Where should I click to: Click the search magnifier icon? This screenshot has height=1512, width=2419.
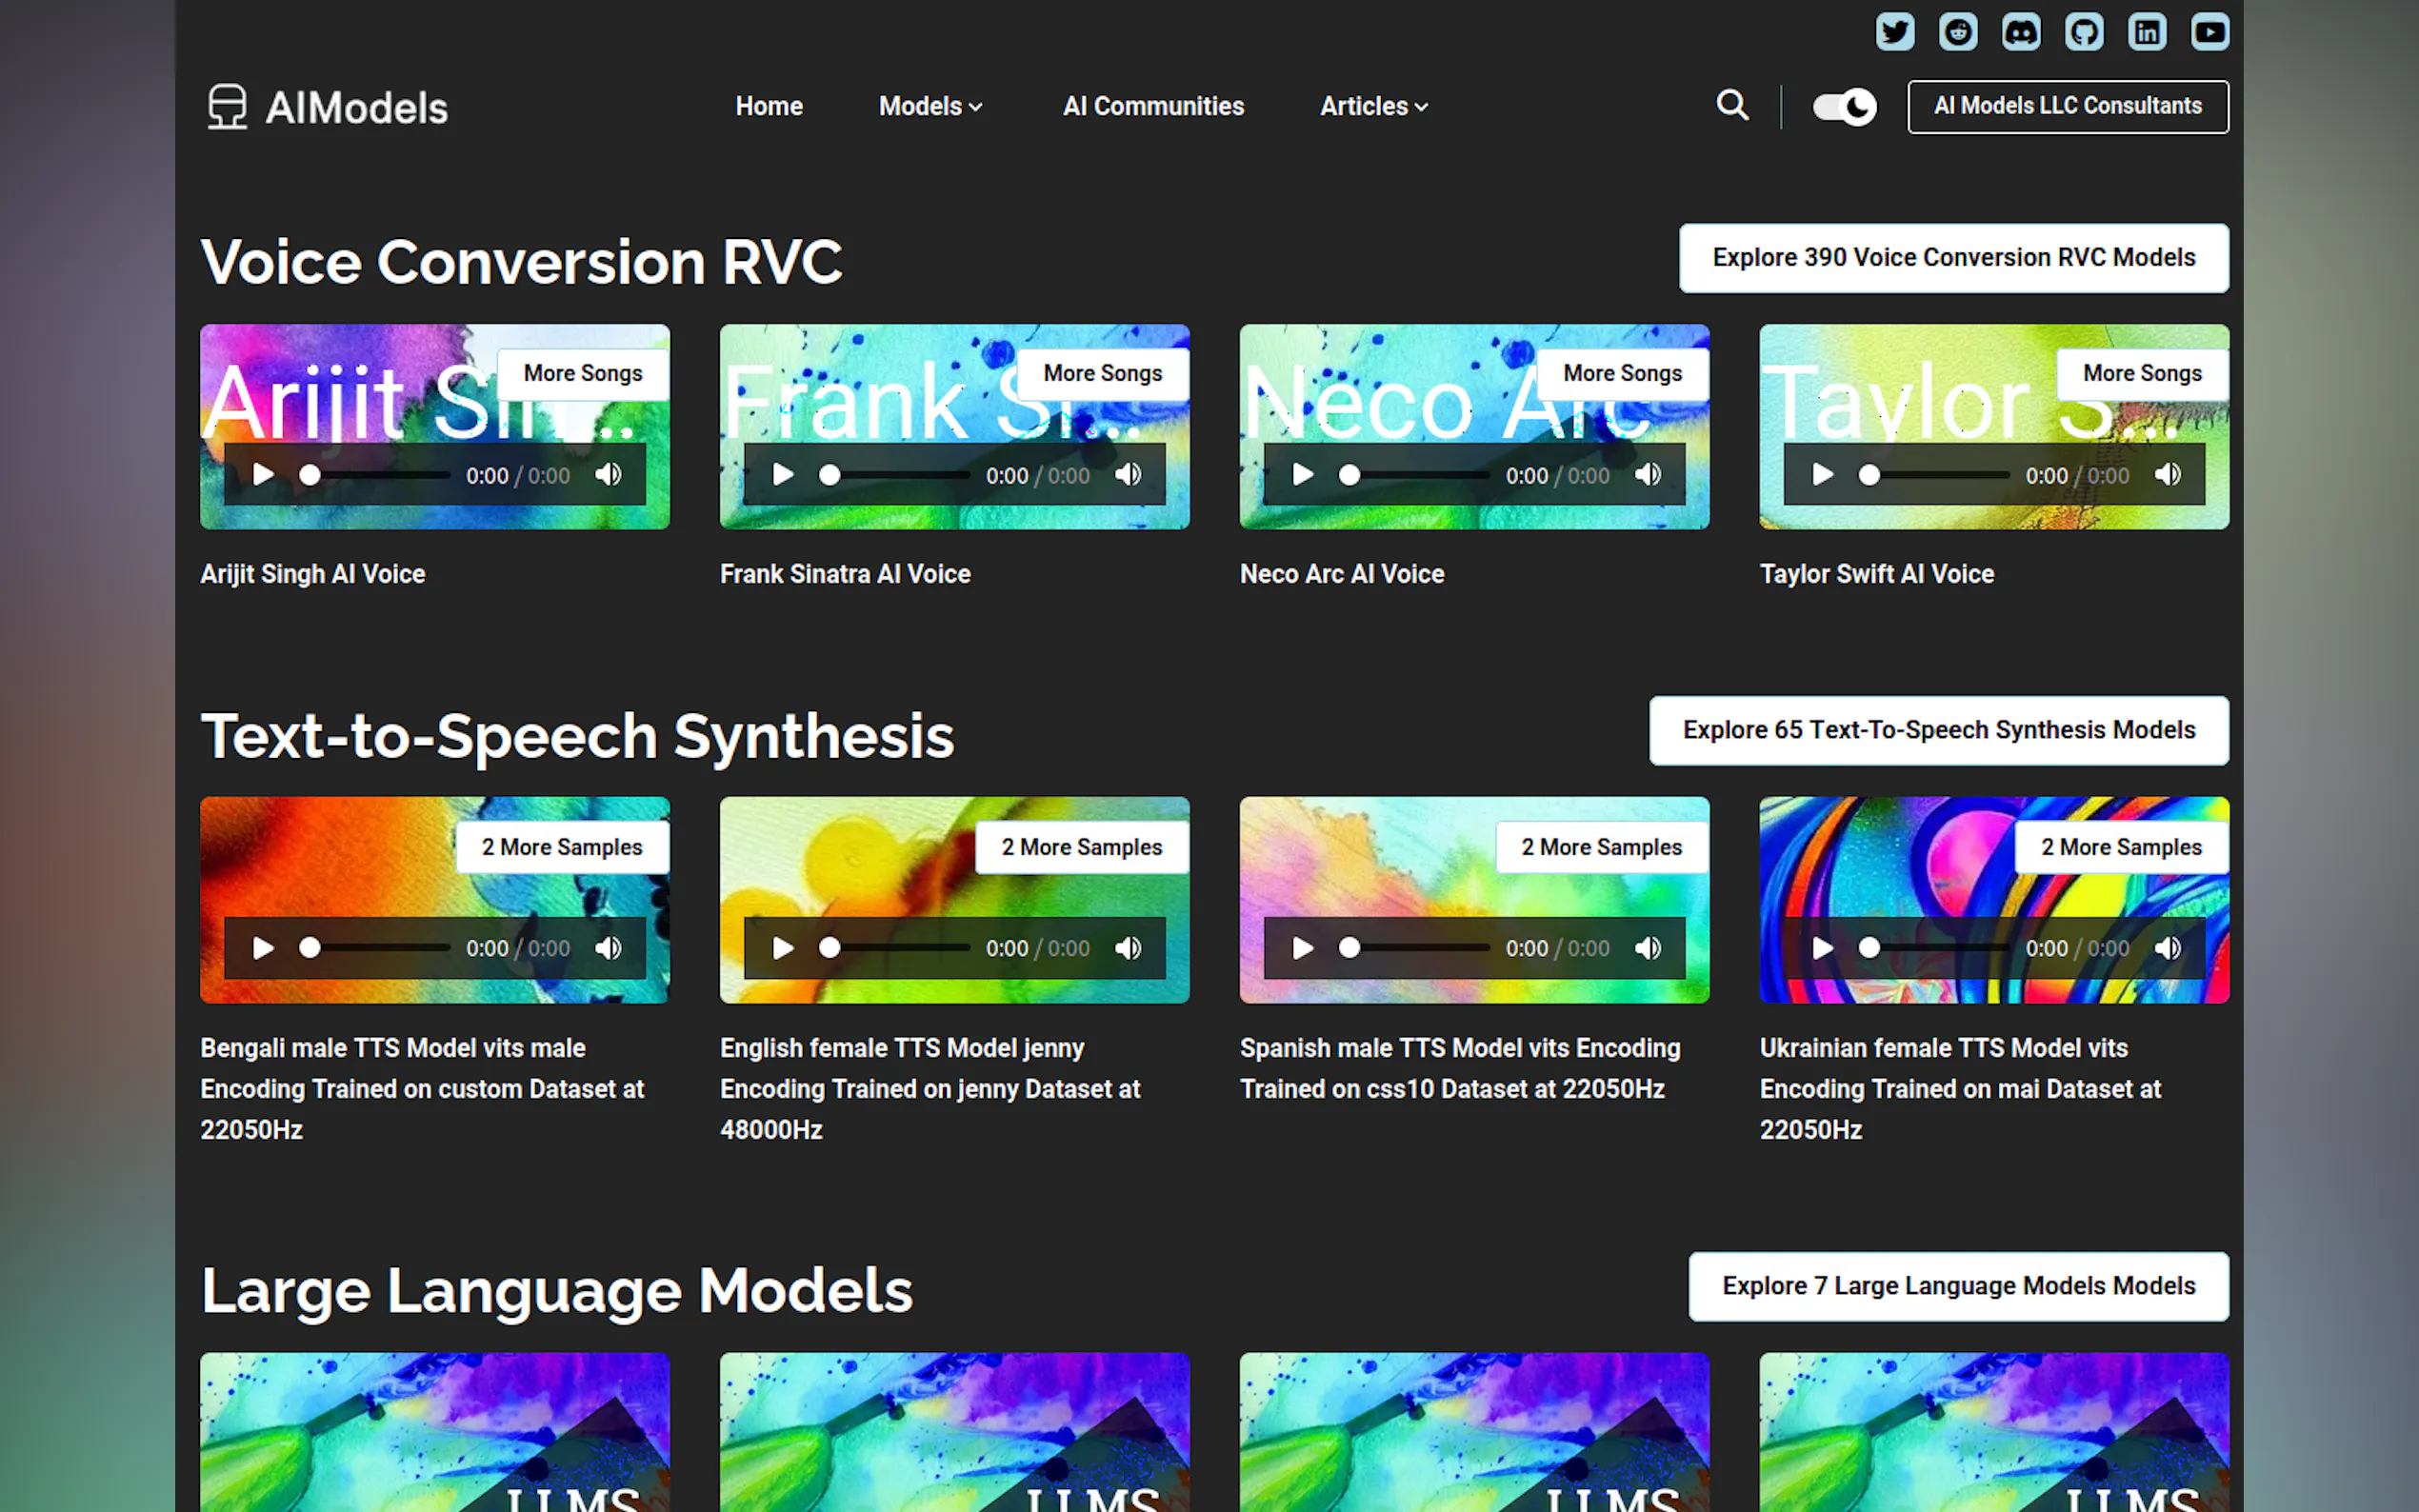pyautogui.click(x=1732, y=105)
